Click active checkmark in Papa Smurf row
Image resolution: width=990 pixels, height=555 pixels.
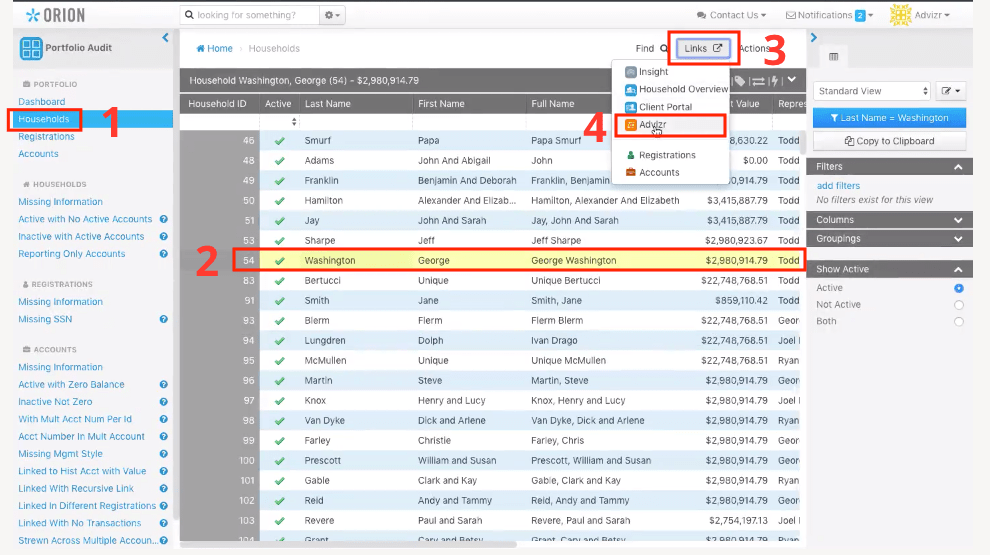[279, 141]
